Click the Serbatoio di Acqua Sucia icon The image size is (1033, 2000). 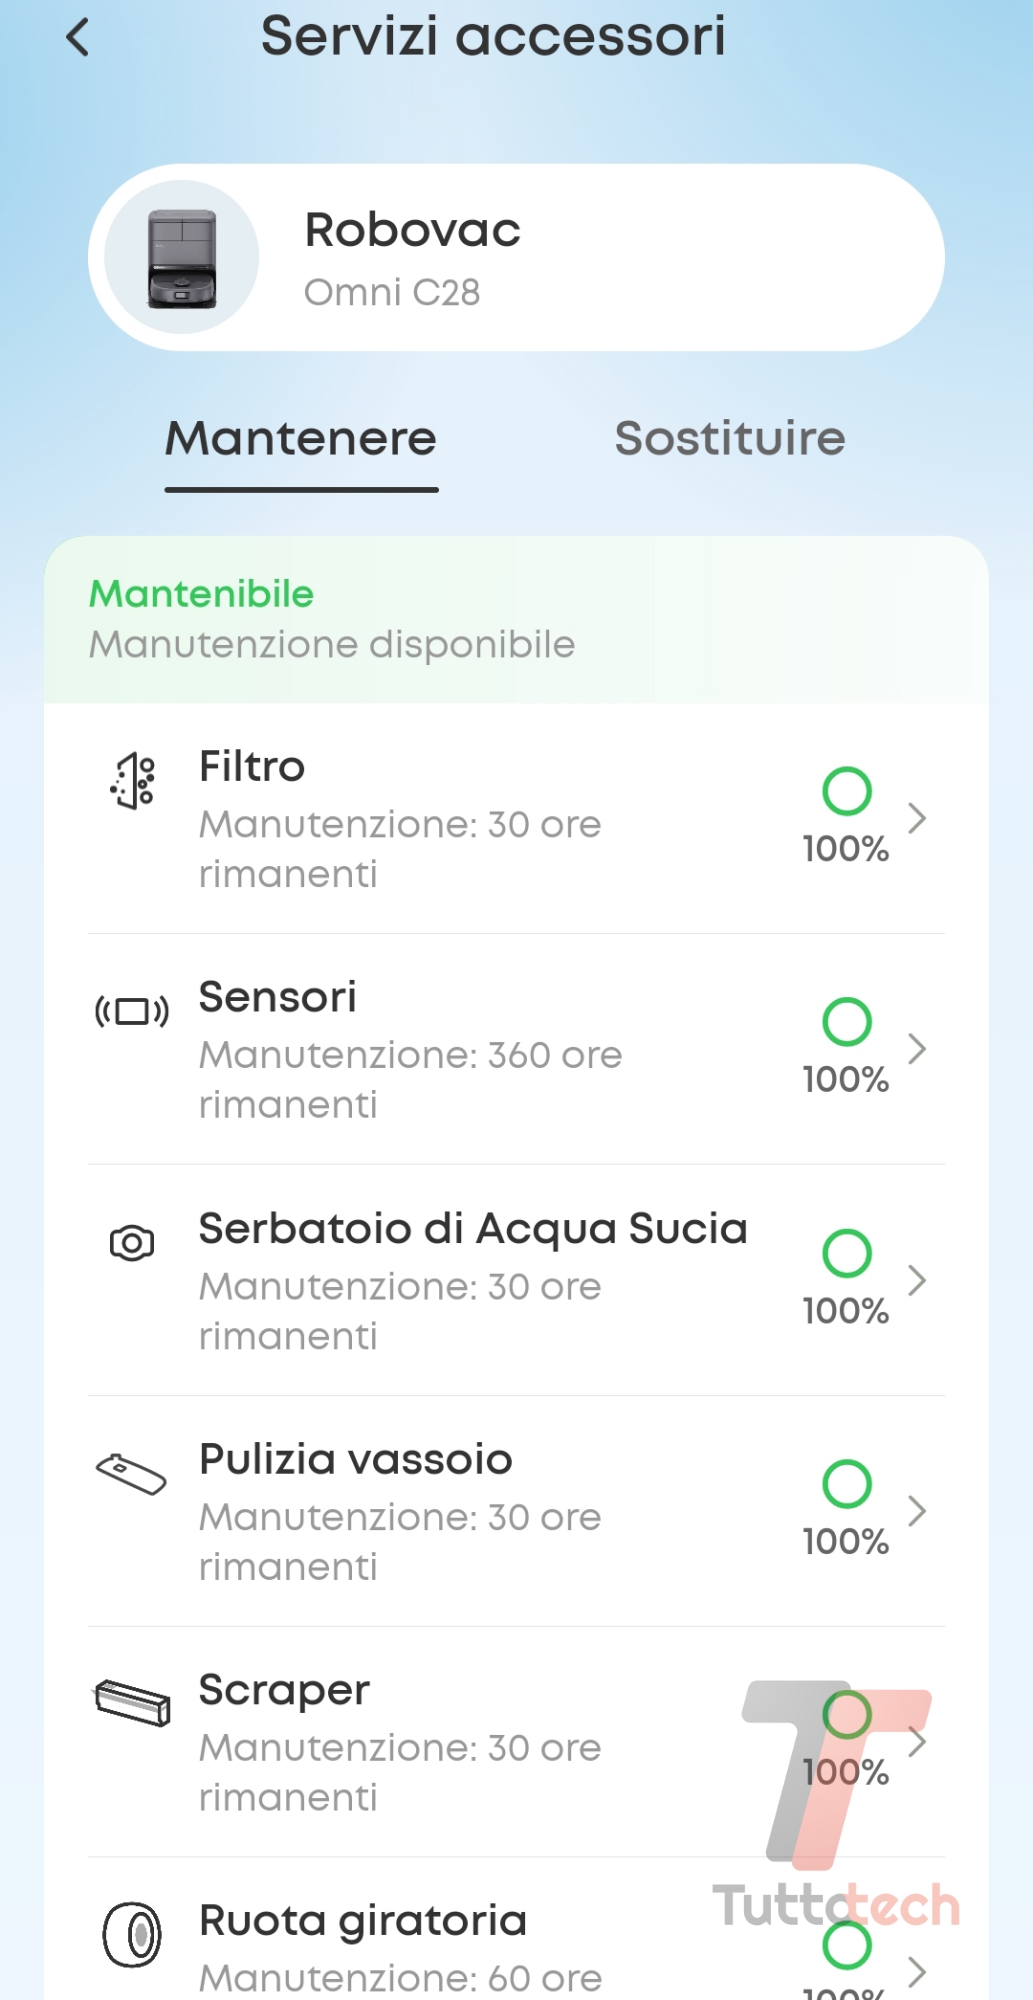pos(132,1243)
